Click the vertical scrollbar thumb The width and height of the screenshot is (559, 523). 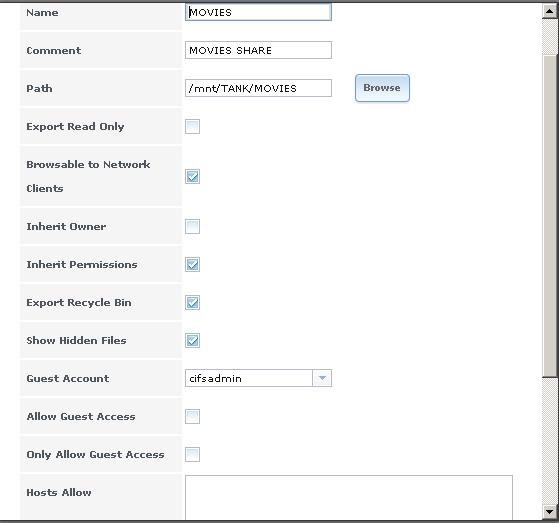click(549, 216)
